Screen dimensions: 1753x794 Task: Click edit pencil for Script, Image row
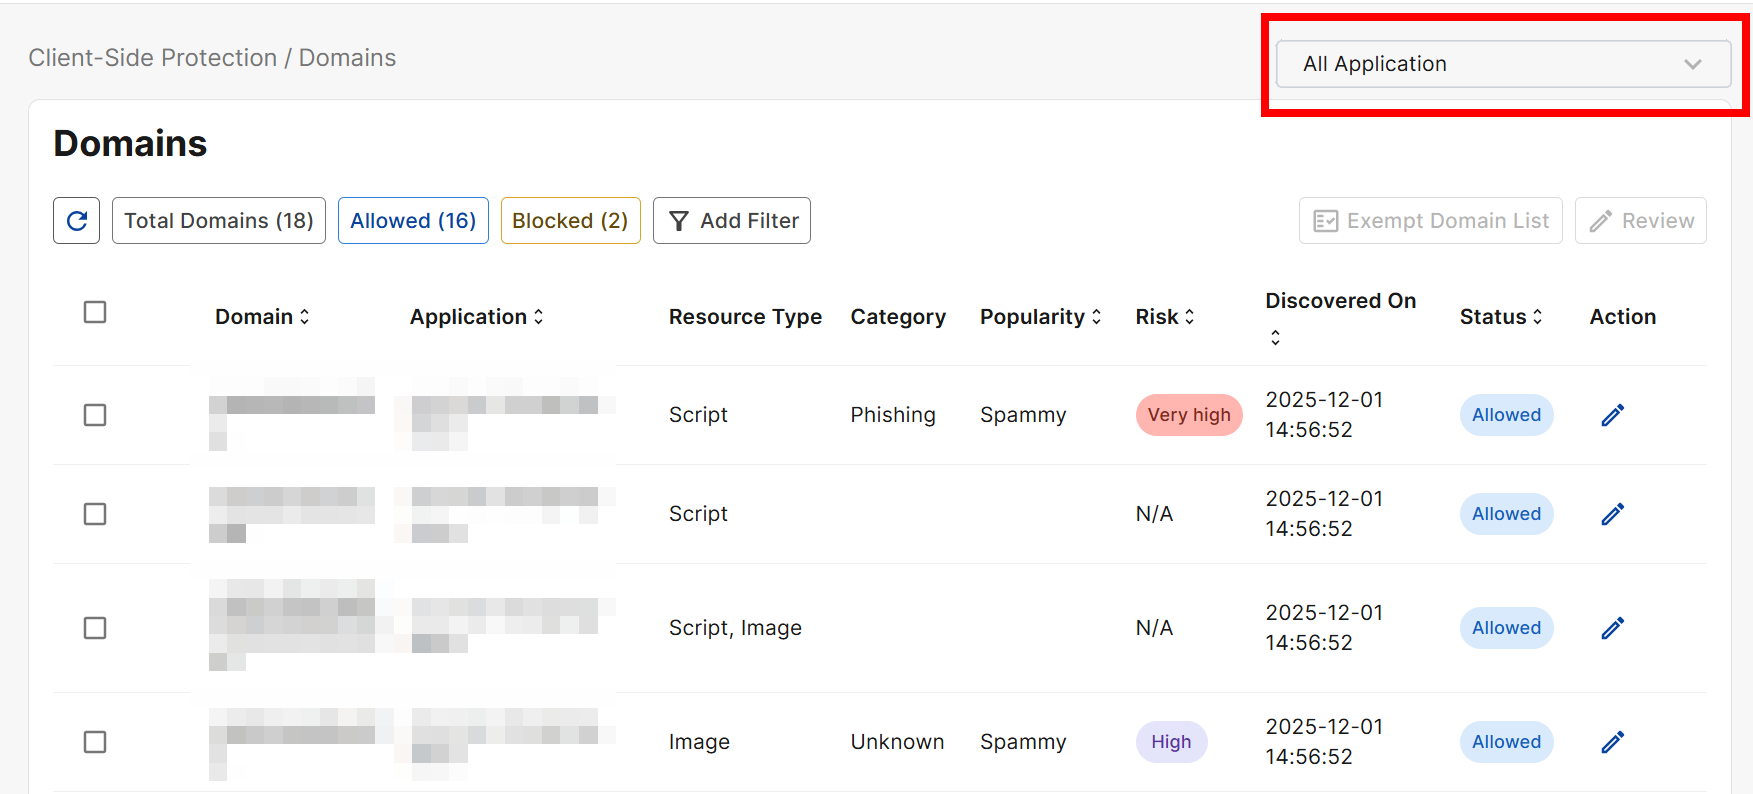click(x=1612, y=628)
